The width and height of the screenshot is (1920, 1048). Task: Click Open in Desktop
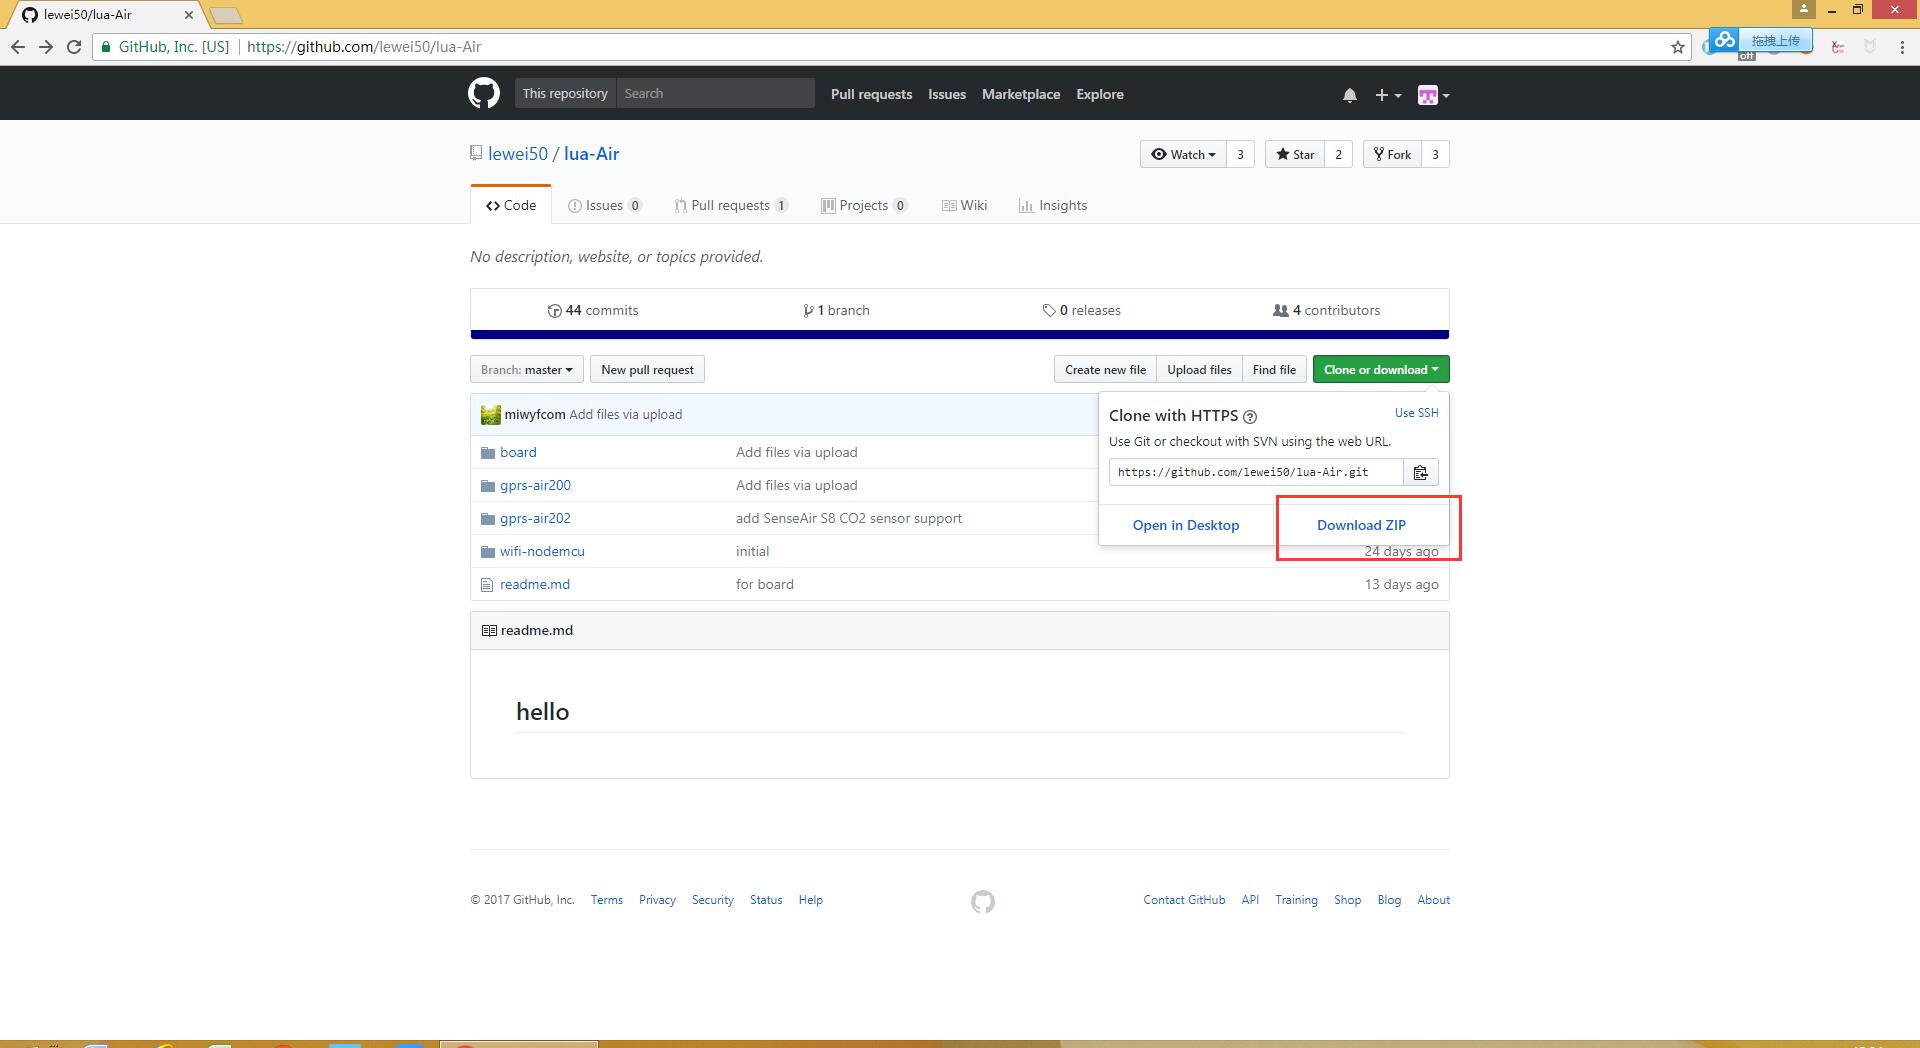(1186, 525)
